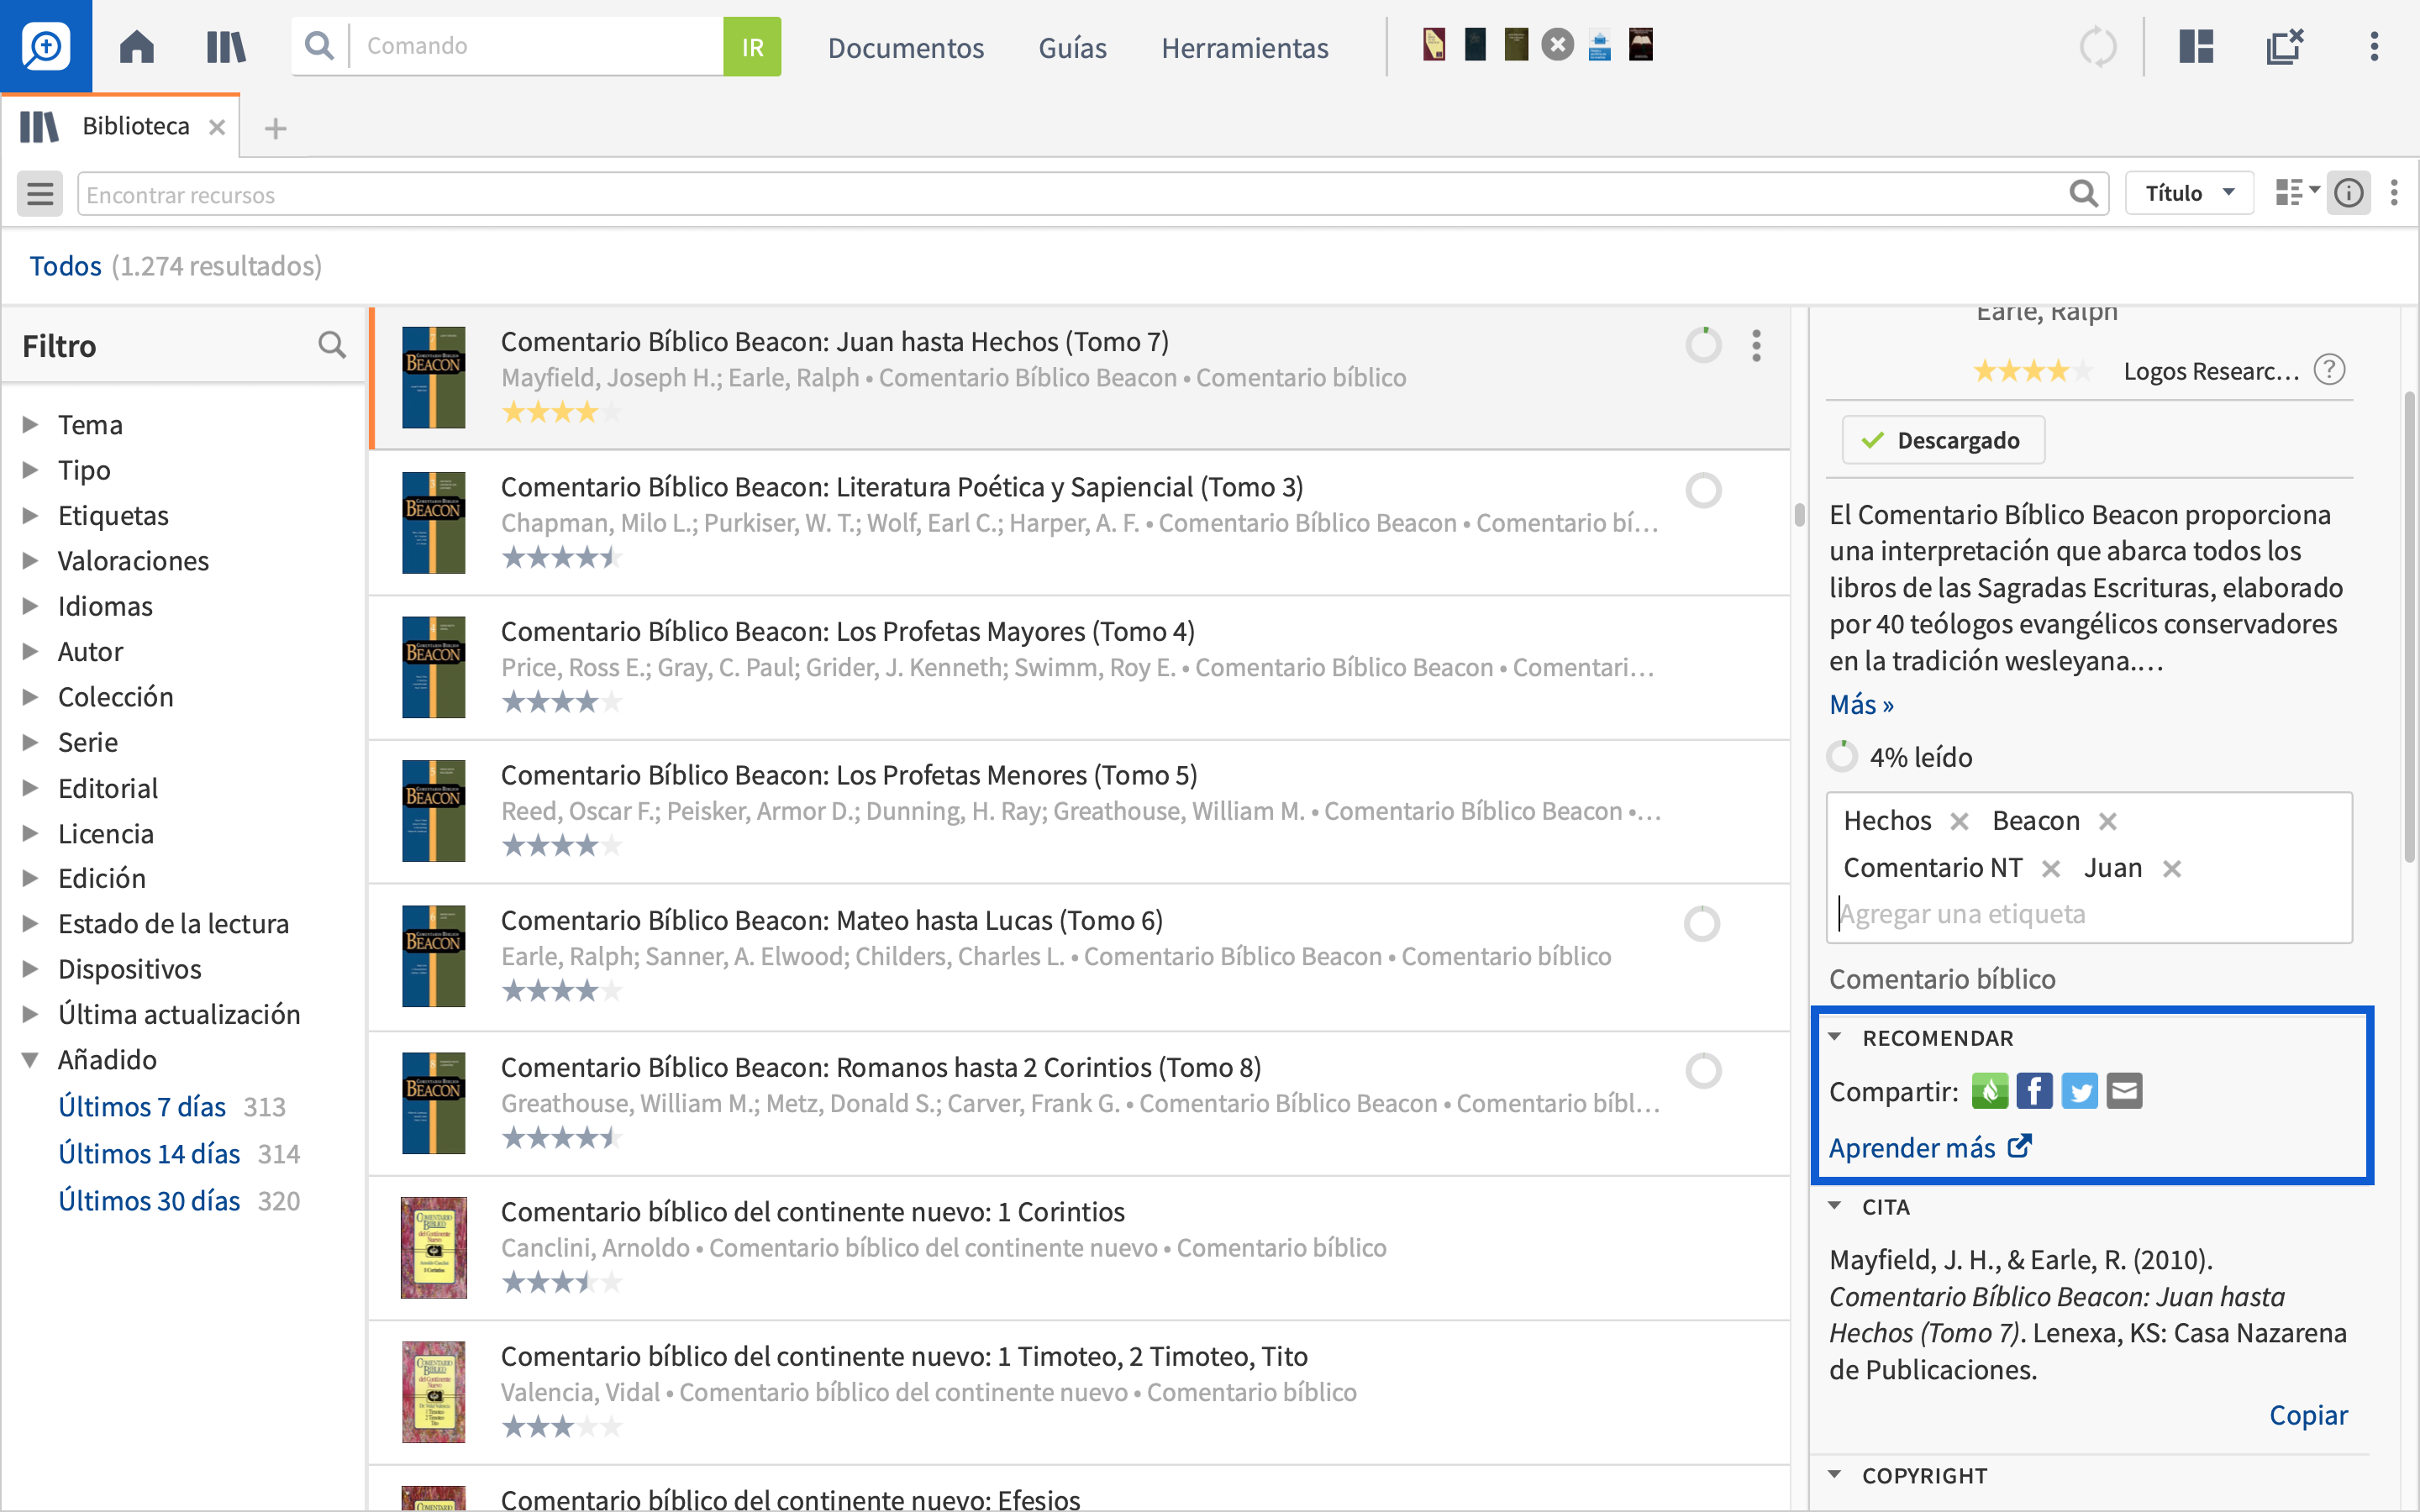Expand the Autor filter
The width and height of the screenshot is (2420, 1512).
31,651
